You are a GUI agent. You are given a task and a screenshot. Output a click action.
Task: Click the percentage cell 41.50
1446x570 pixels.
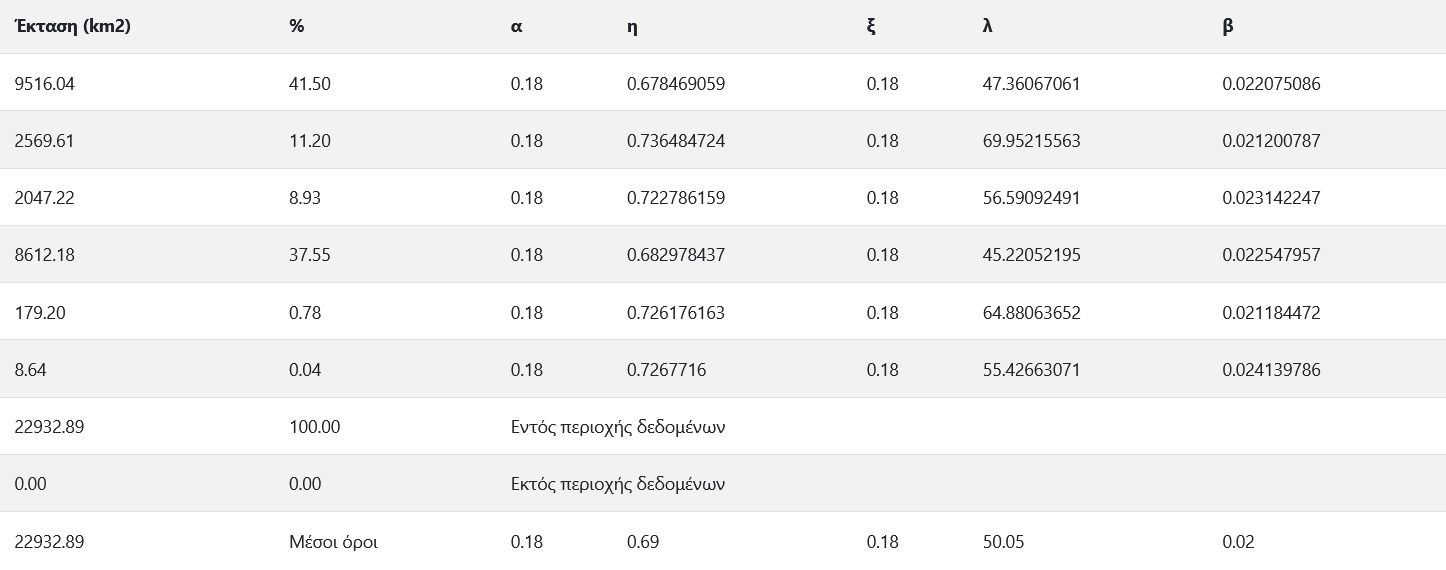click(x=309, y=84)
